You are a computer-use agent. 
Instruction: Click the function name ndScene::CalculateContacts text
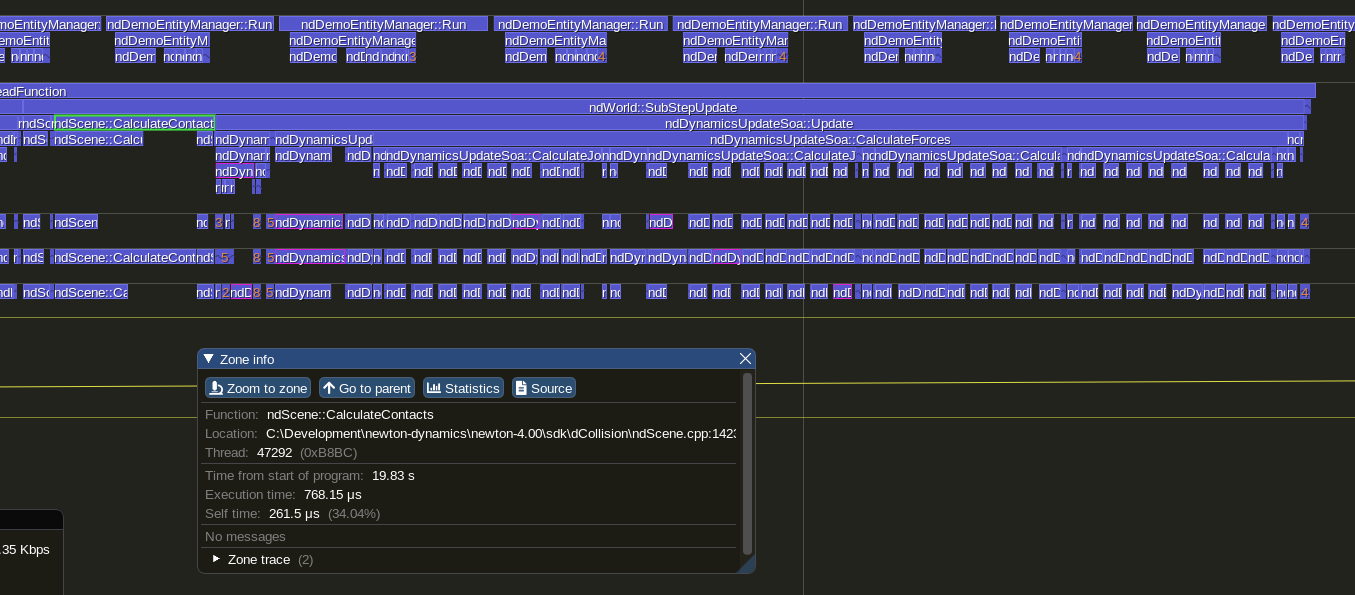click(350, 414)
